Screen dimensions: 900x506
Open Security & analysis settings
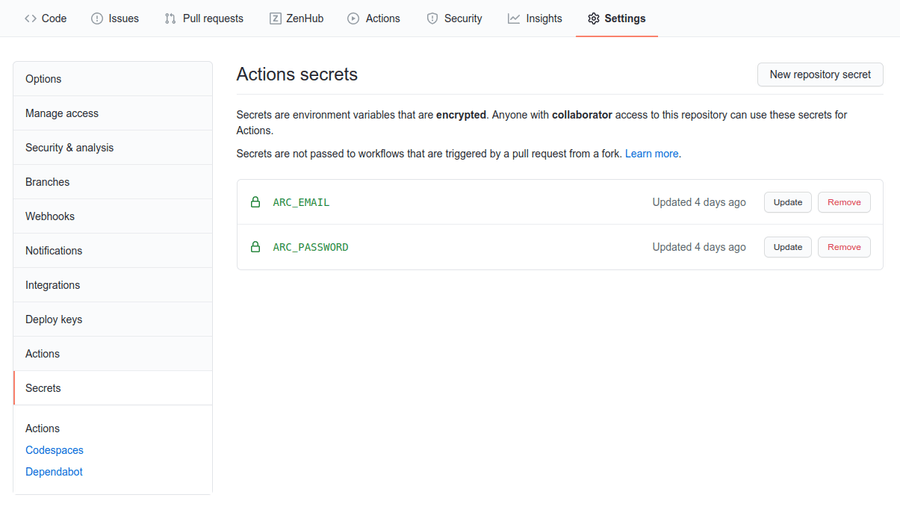[x=113, y=147]
